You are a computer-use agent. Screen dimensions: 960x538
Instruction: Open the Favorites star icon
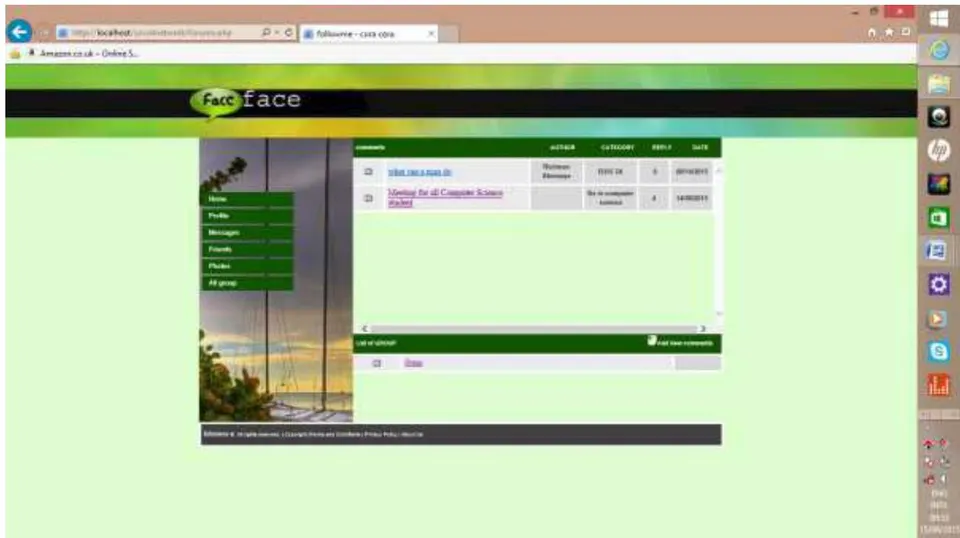888,32
